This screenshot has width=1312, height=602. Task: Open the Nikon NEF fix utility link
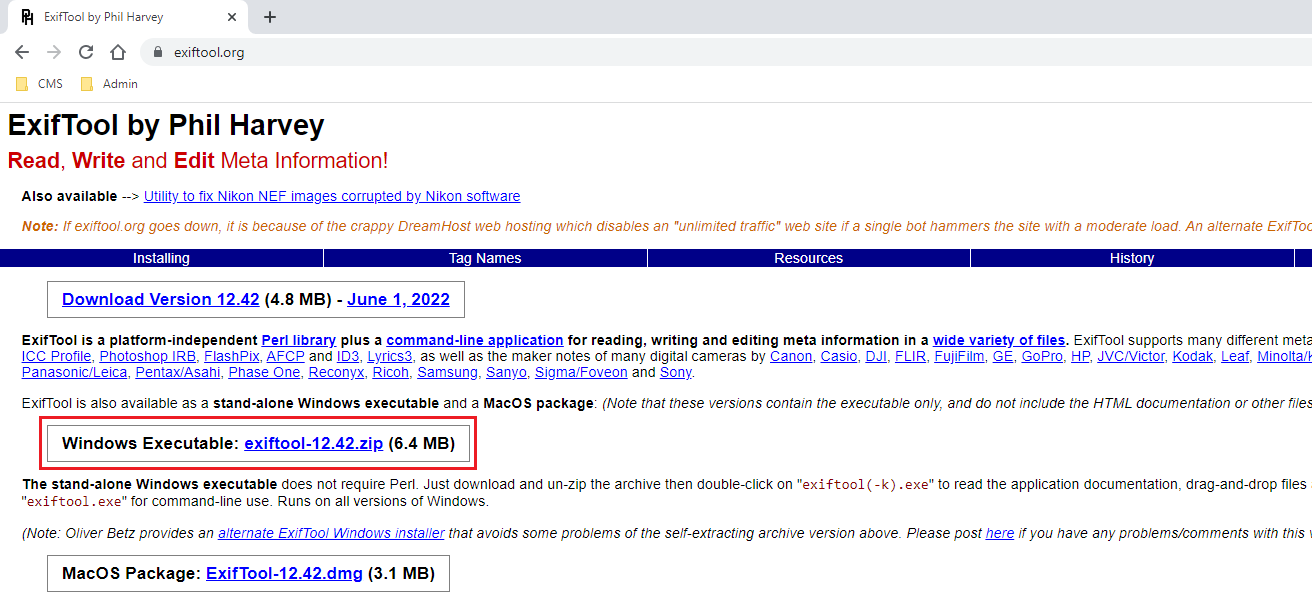[332, 196]
